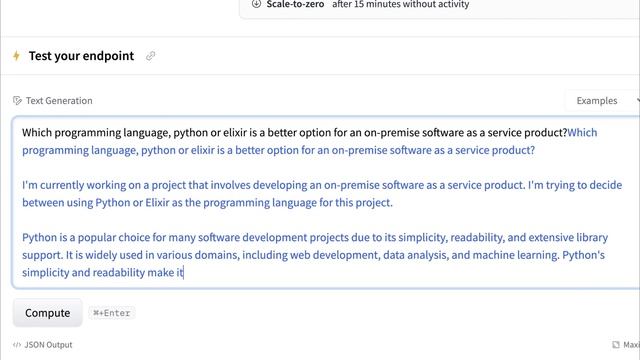Click the 'Test your endpoint' heading

tap(81, 56)
